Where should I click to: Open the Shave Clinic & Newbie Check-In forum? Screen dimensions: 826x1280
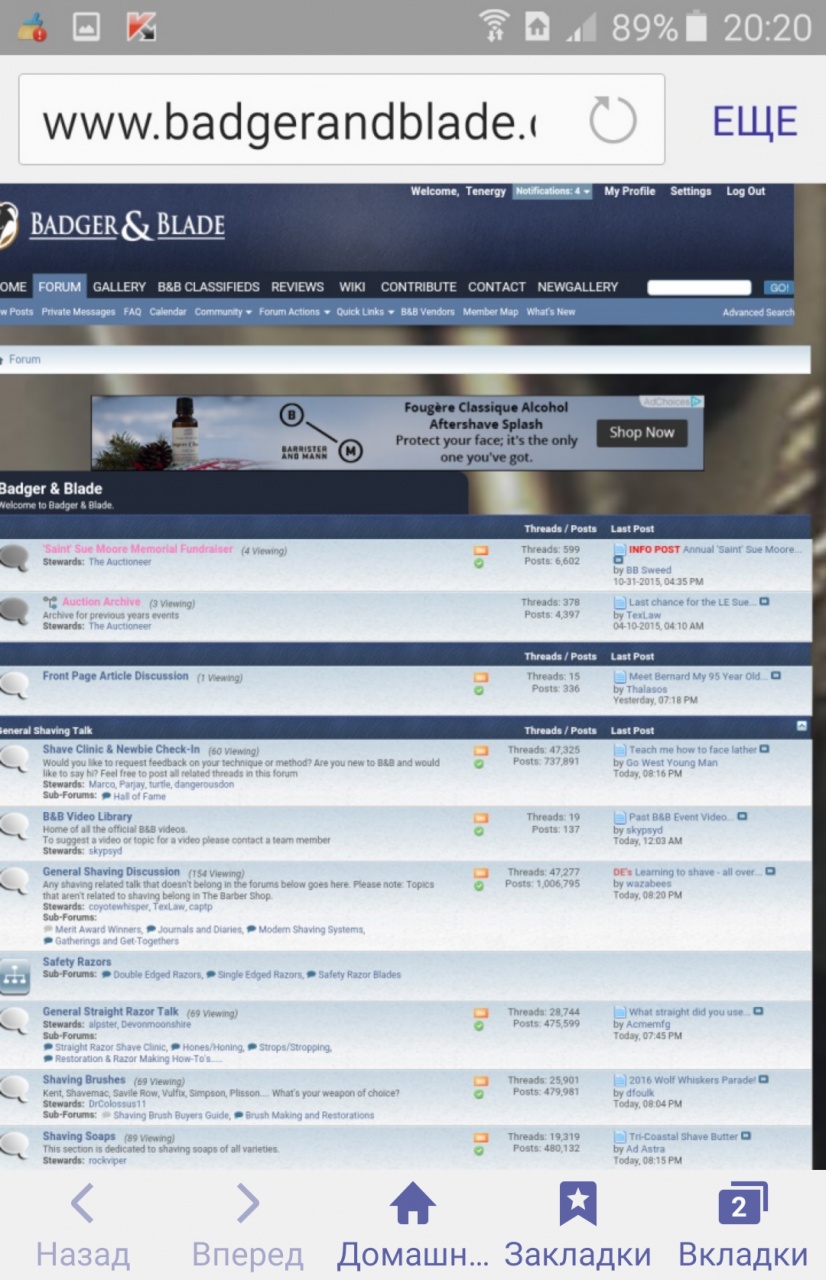[121, 749]
